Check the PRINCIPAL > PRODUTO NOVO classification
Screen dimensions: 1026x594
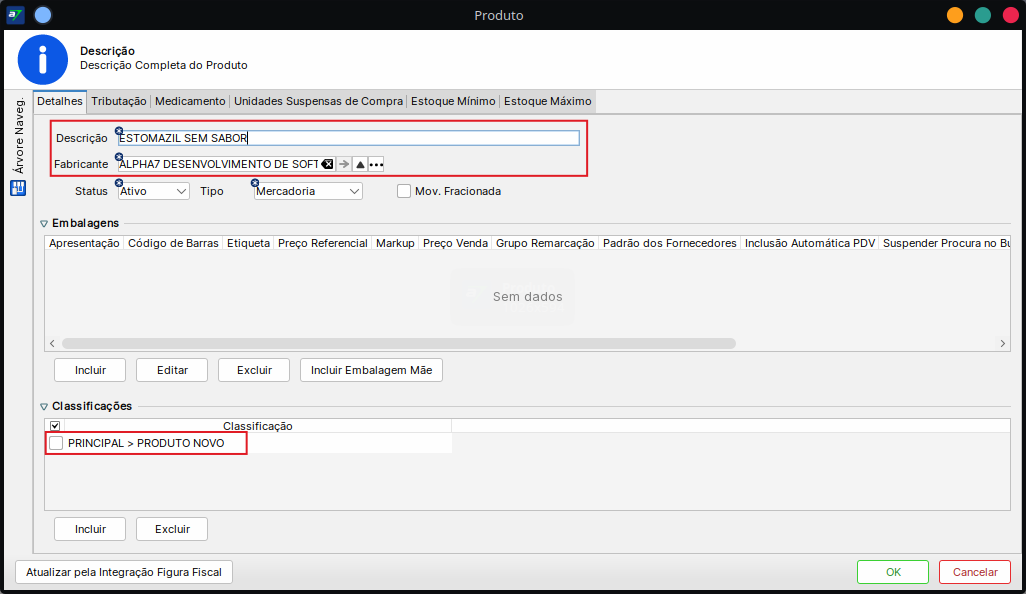pos(56,443)
